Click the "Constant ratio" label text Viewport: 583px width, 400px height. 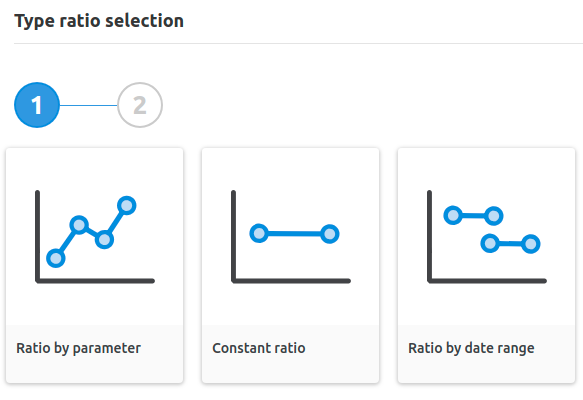tap(259, 348)
